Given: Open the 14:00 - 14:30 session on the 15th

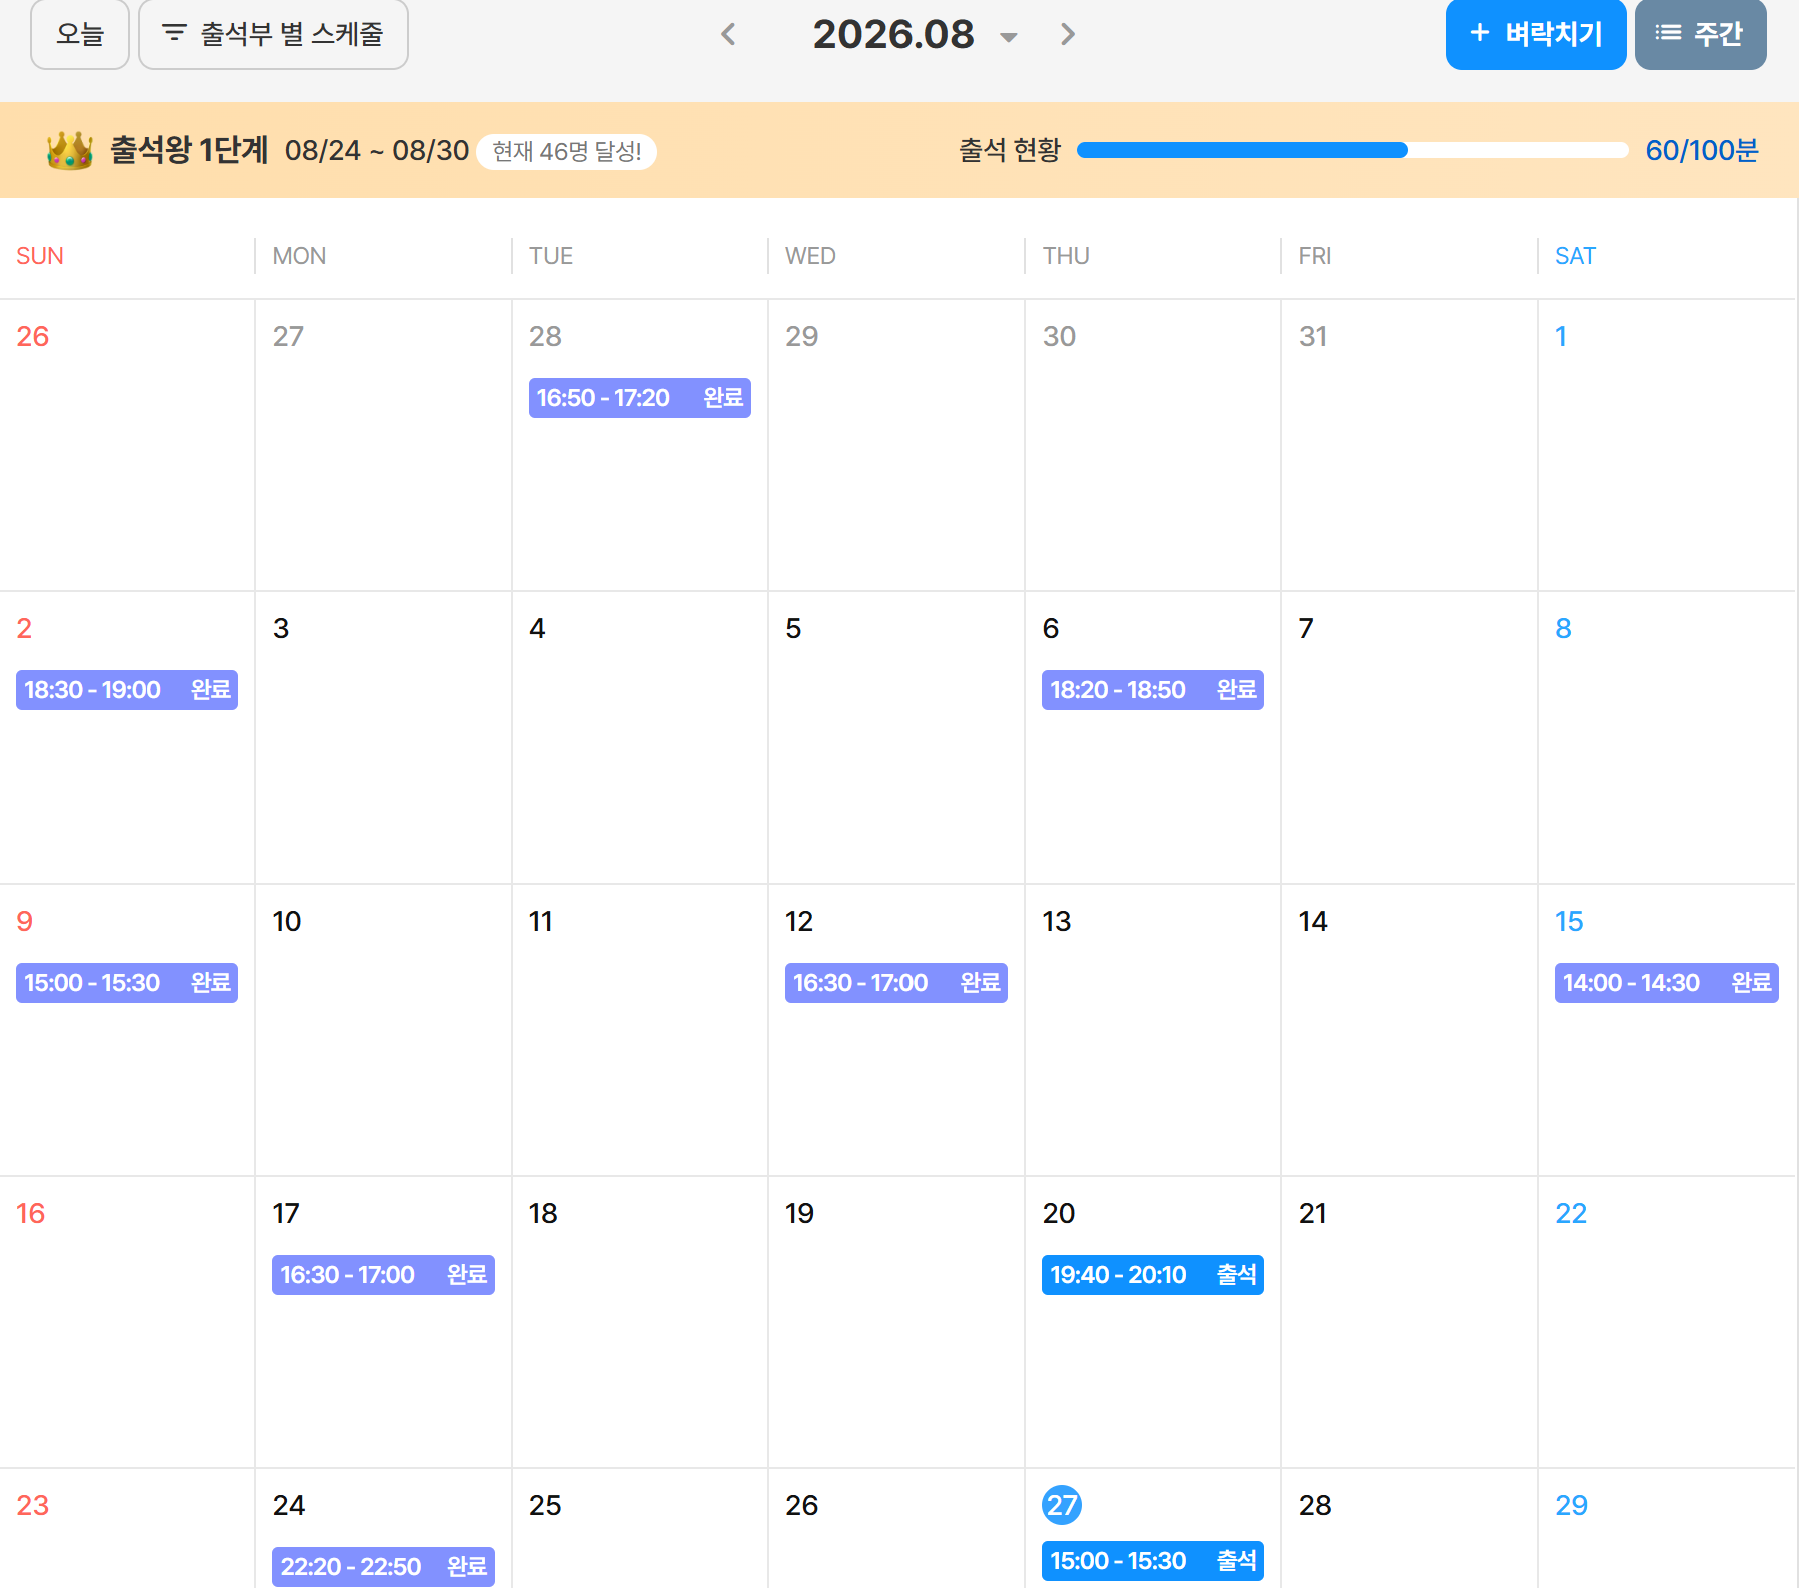Looking at the screenshot, I should 1666,983.
